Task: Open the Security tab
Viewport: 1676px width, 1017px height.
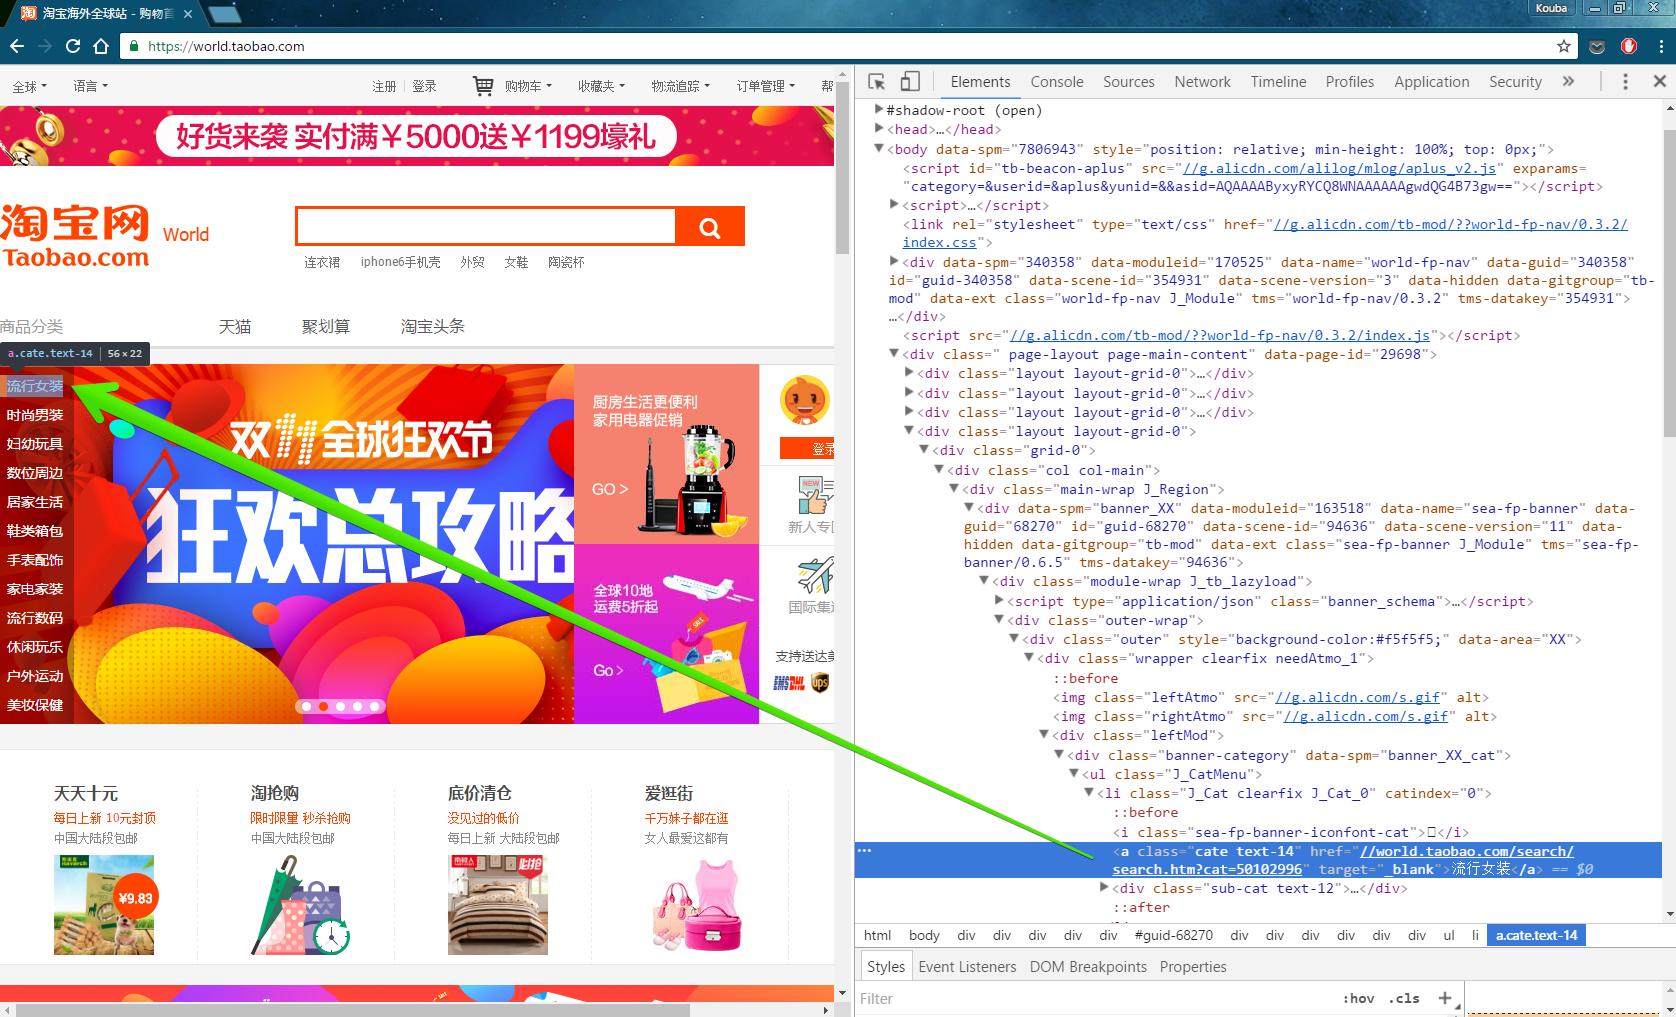Action: point(1515,82)
